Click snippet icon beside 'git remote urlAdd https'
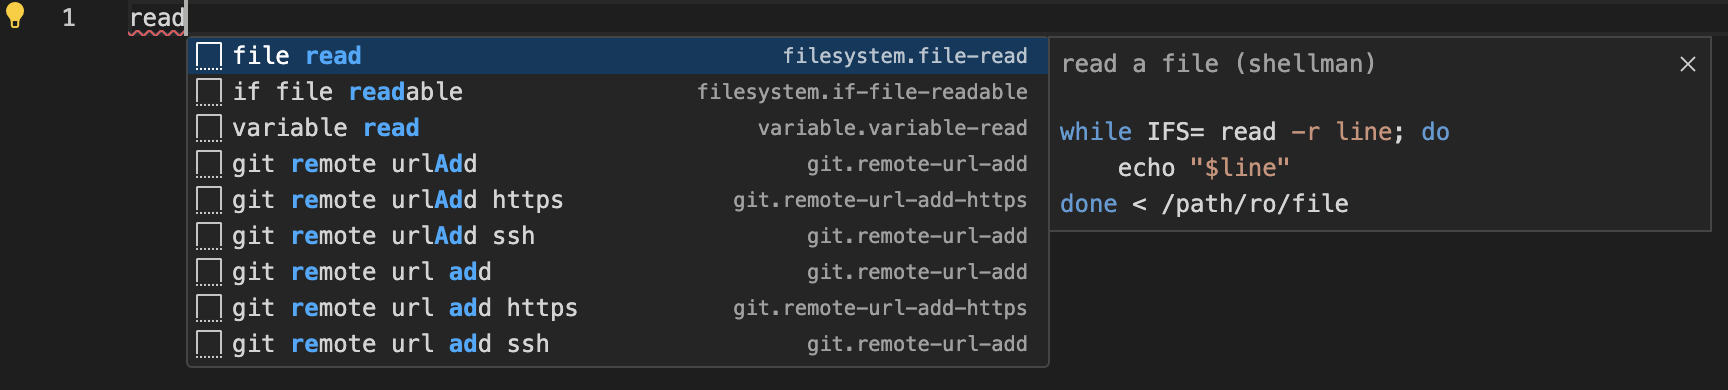The image size is (1728, 390). pyautogui.click(x=208, y=200)
